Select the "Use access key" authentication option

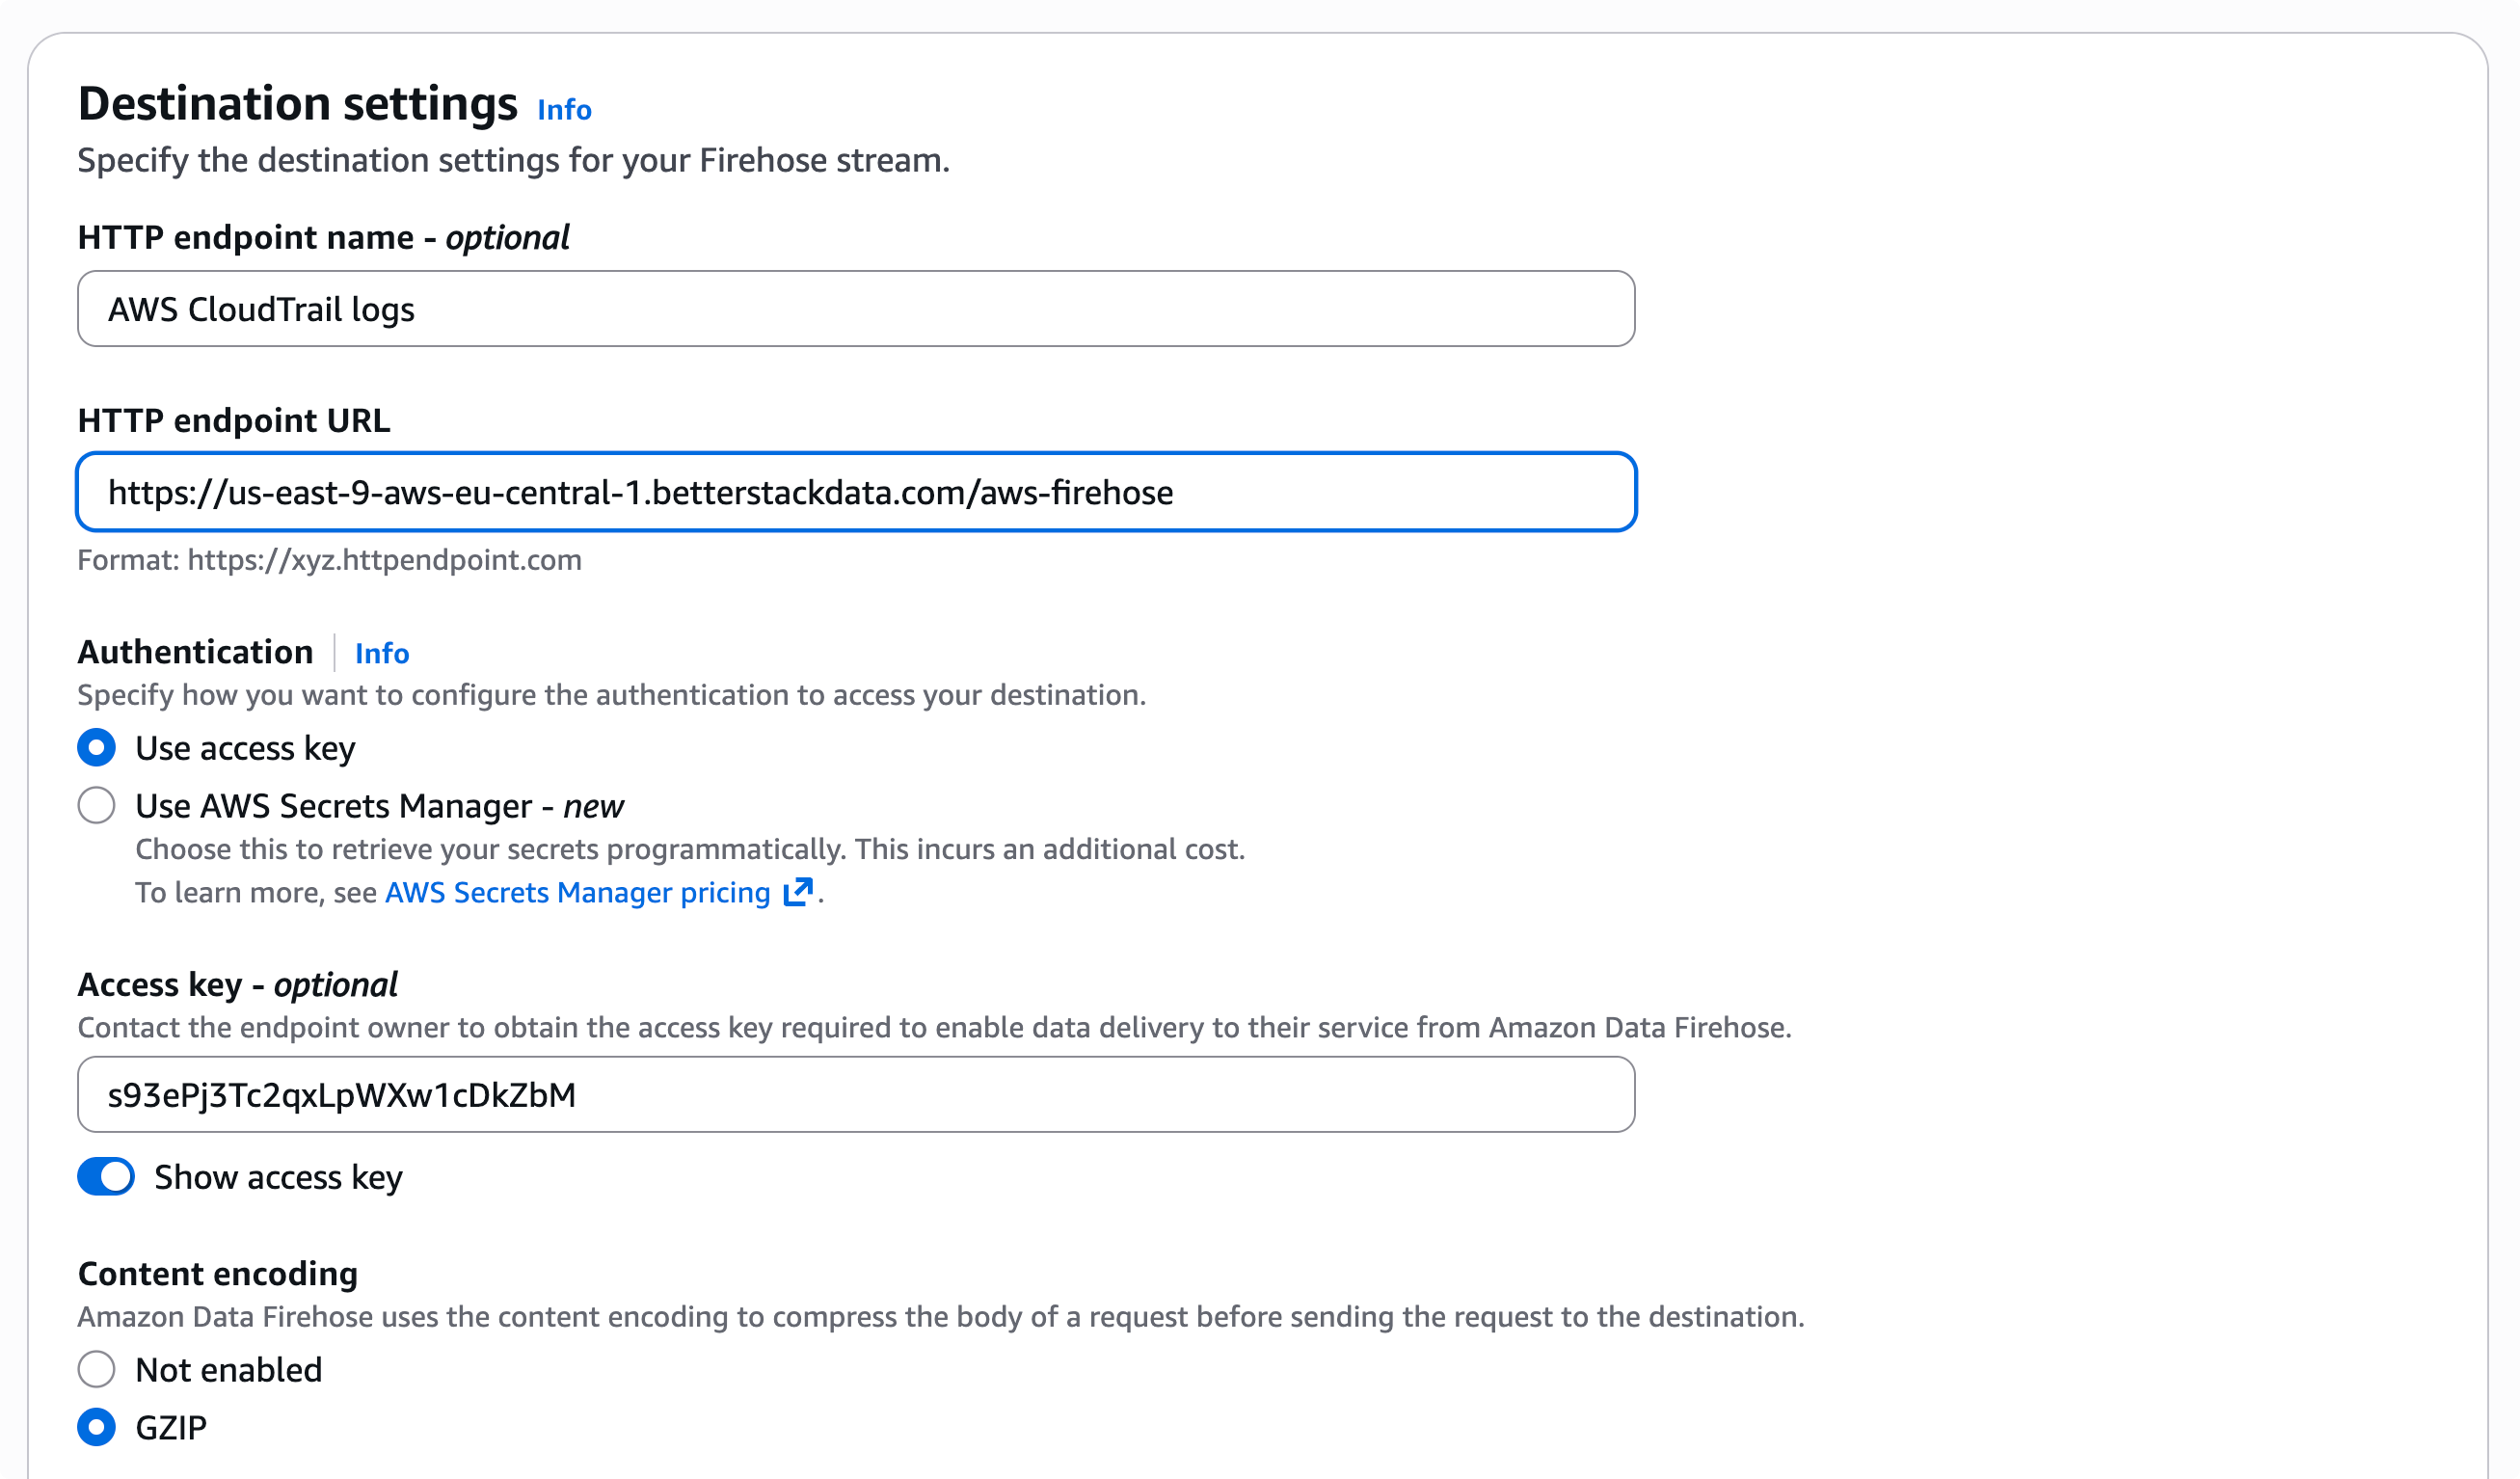(x=96, y=747)
